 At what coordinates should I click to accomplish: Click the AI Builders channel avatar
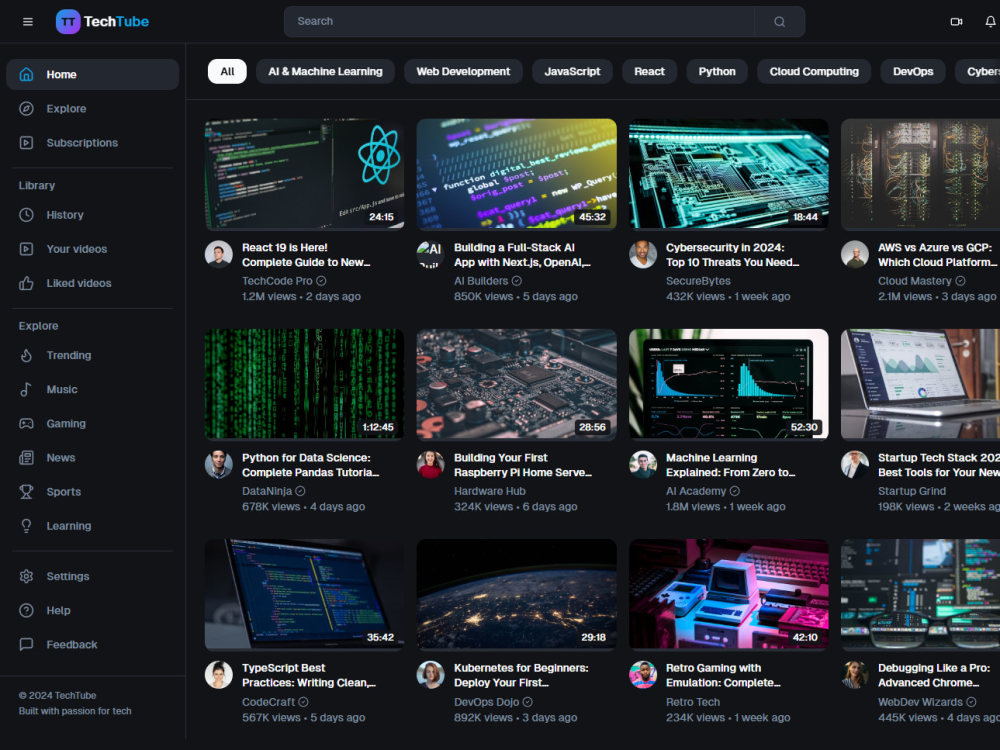(430, 254)
